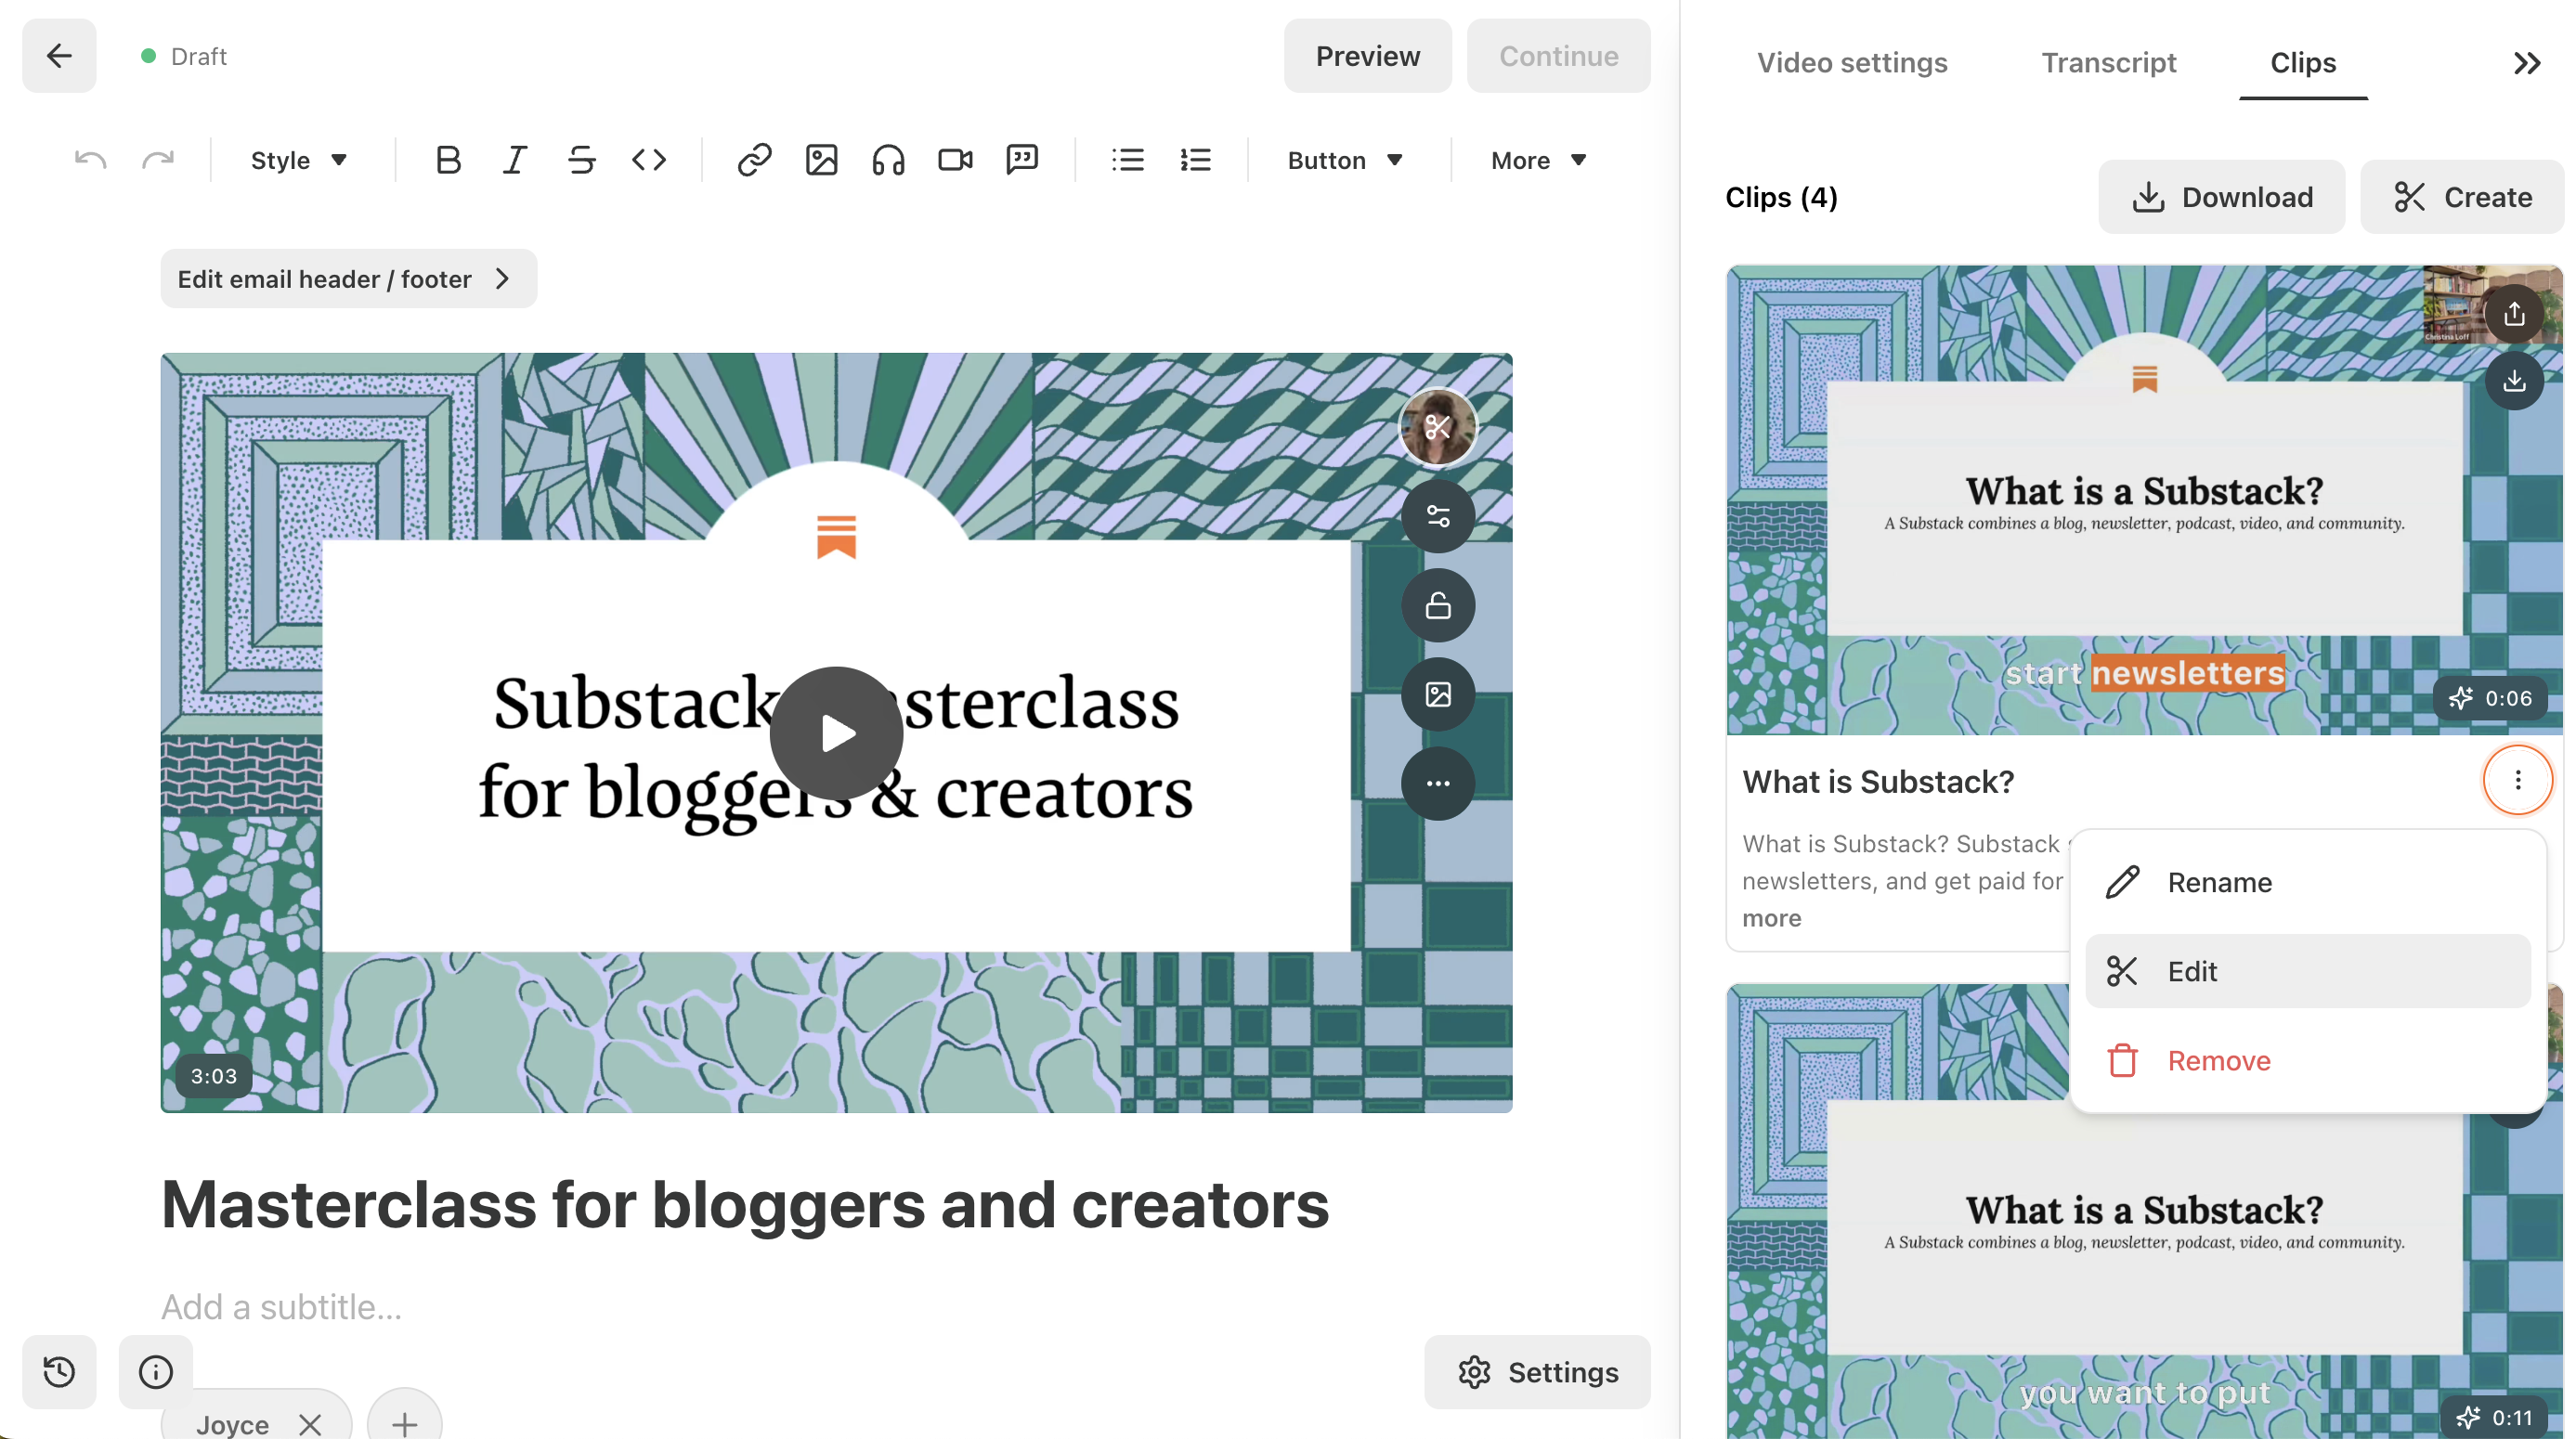Screen dimensions: 2576x1439
Task: Undo the last edit
Action: tap(90, 160)
